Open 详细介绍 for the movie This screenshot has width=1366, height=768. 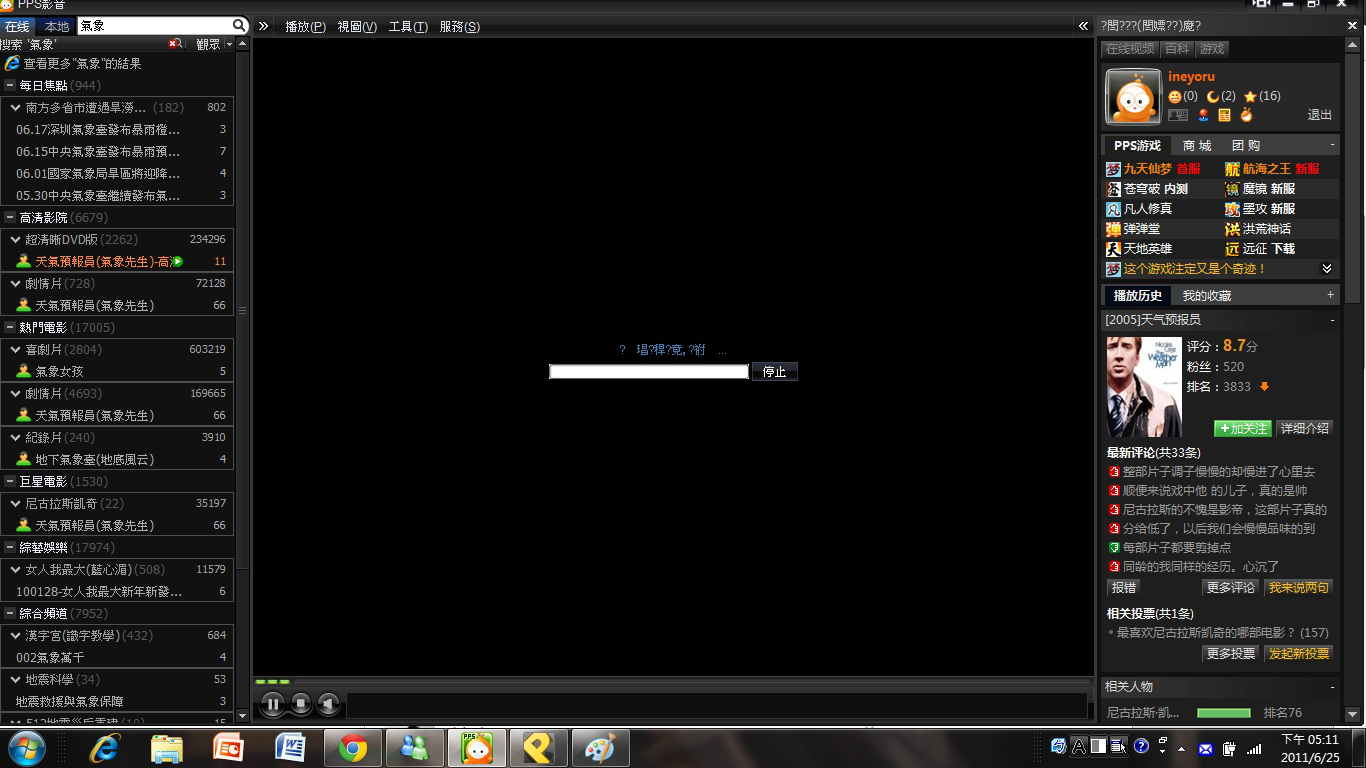click(1305, 428)
